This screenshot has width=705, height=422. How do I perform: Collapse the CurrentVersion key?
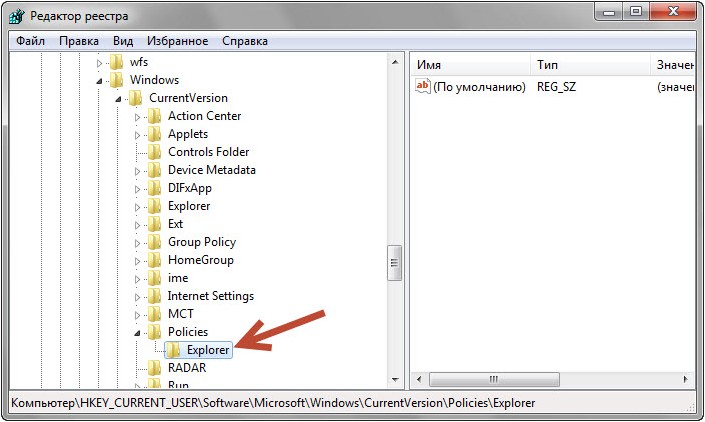pyautogui.click(x=118, y=99)
